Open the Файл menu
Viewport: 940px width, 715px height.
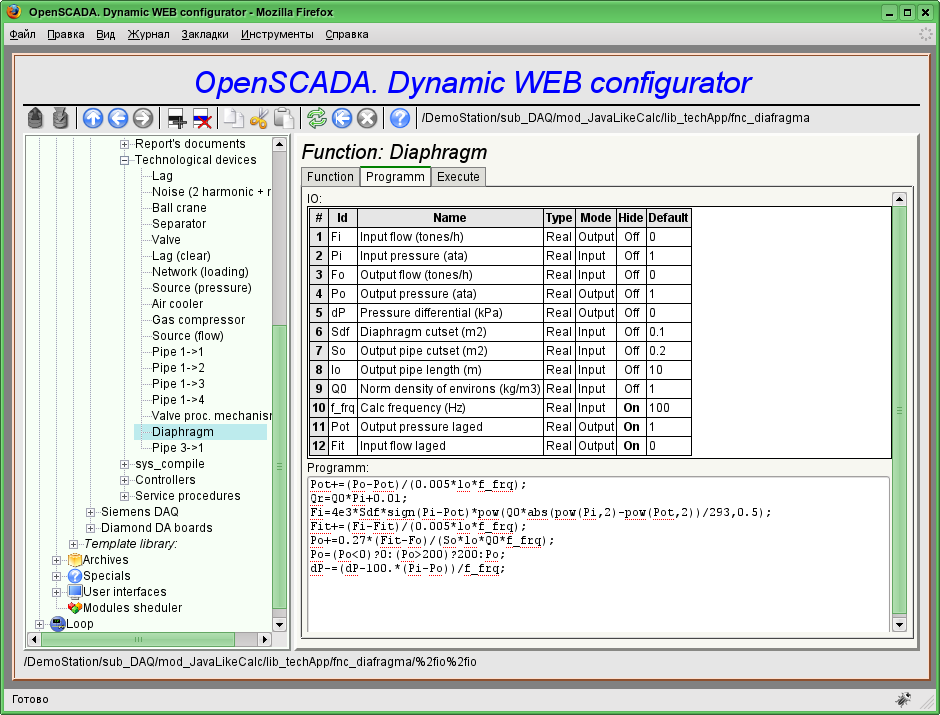point(22,34)
